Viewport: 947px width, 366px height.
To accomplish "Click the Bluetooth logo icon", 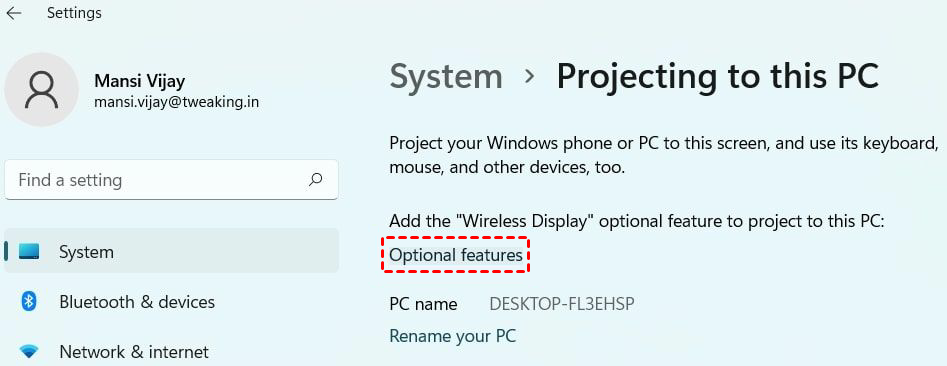I will tap(29, 301).
